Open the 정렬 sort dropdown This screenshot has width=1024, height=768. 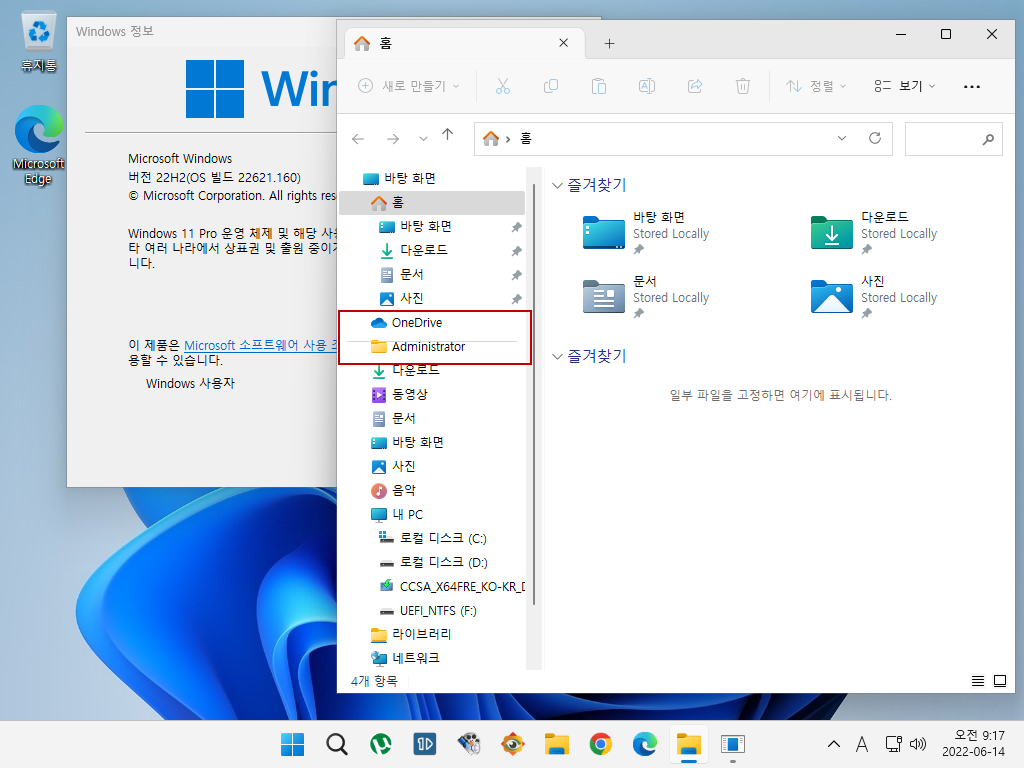[x=816, y=86]
